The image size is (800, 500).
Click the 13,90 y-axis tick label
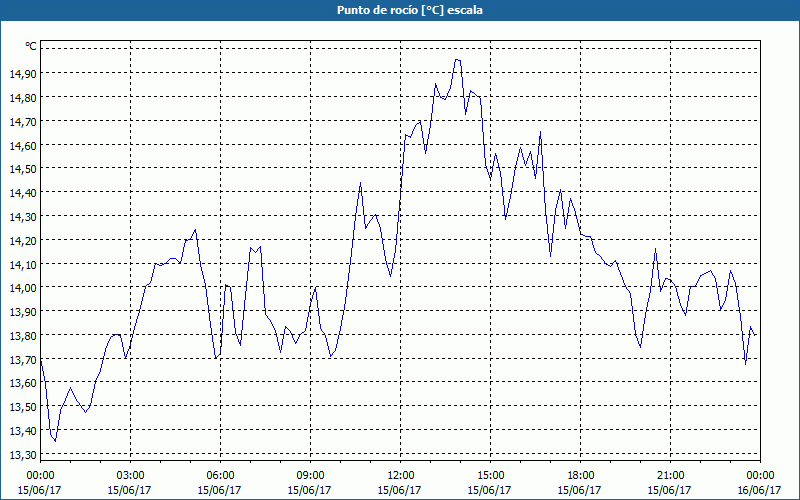(x=23, y=311)
